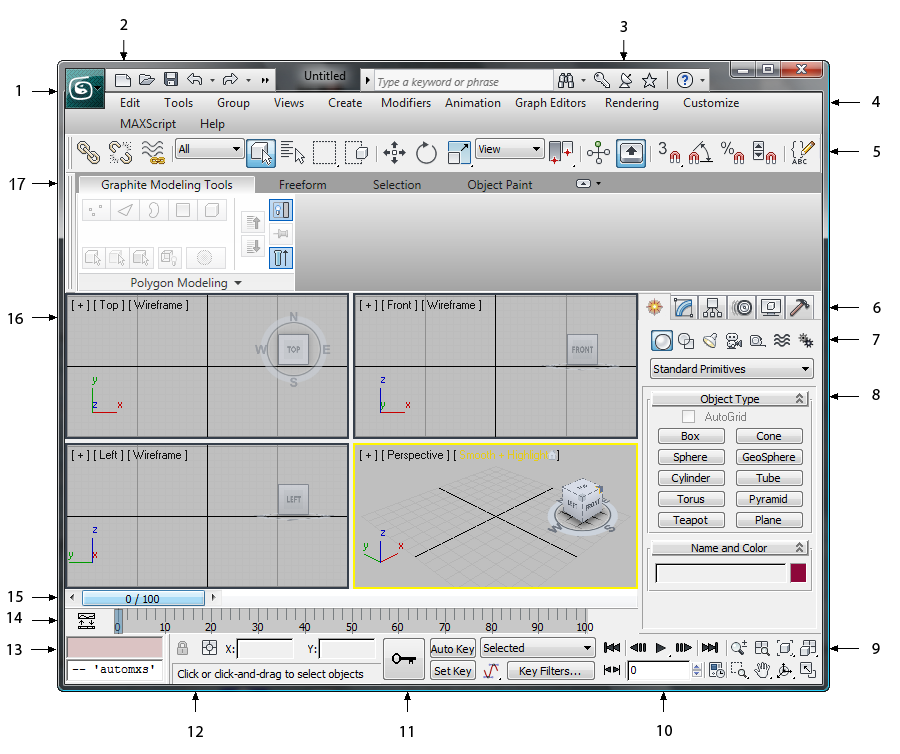The height and width of the screenshot is (754, 900).
Task: Click the Select and Move tool
Action: [x=394, y=152]
